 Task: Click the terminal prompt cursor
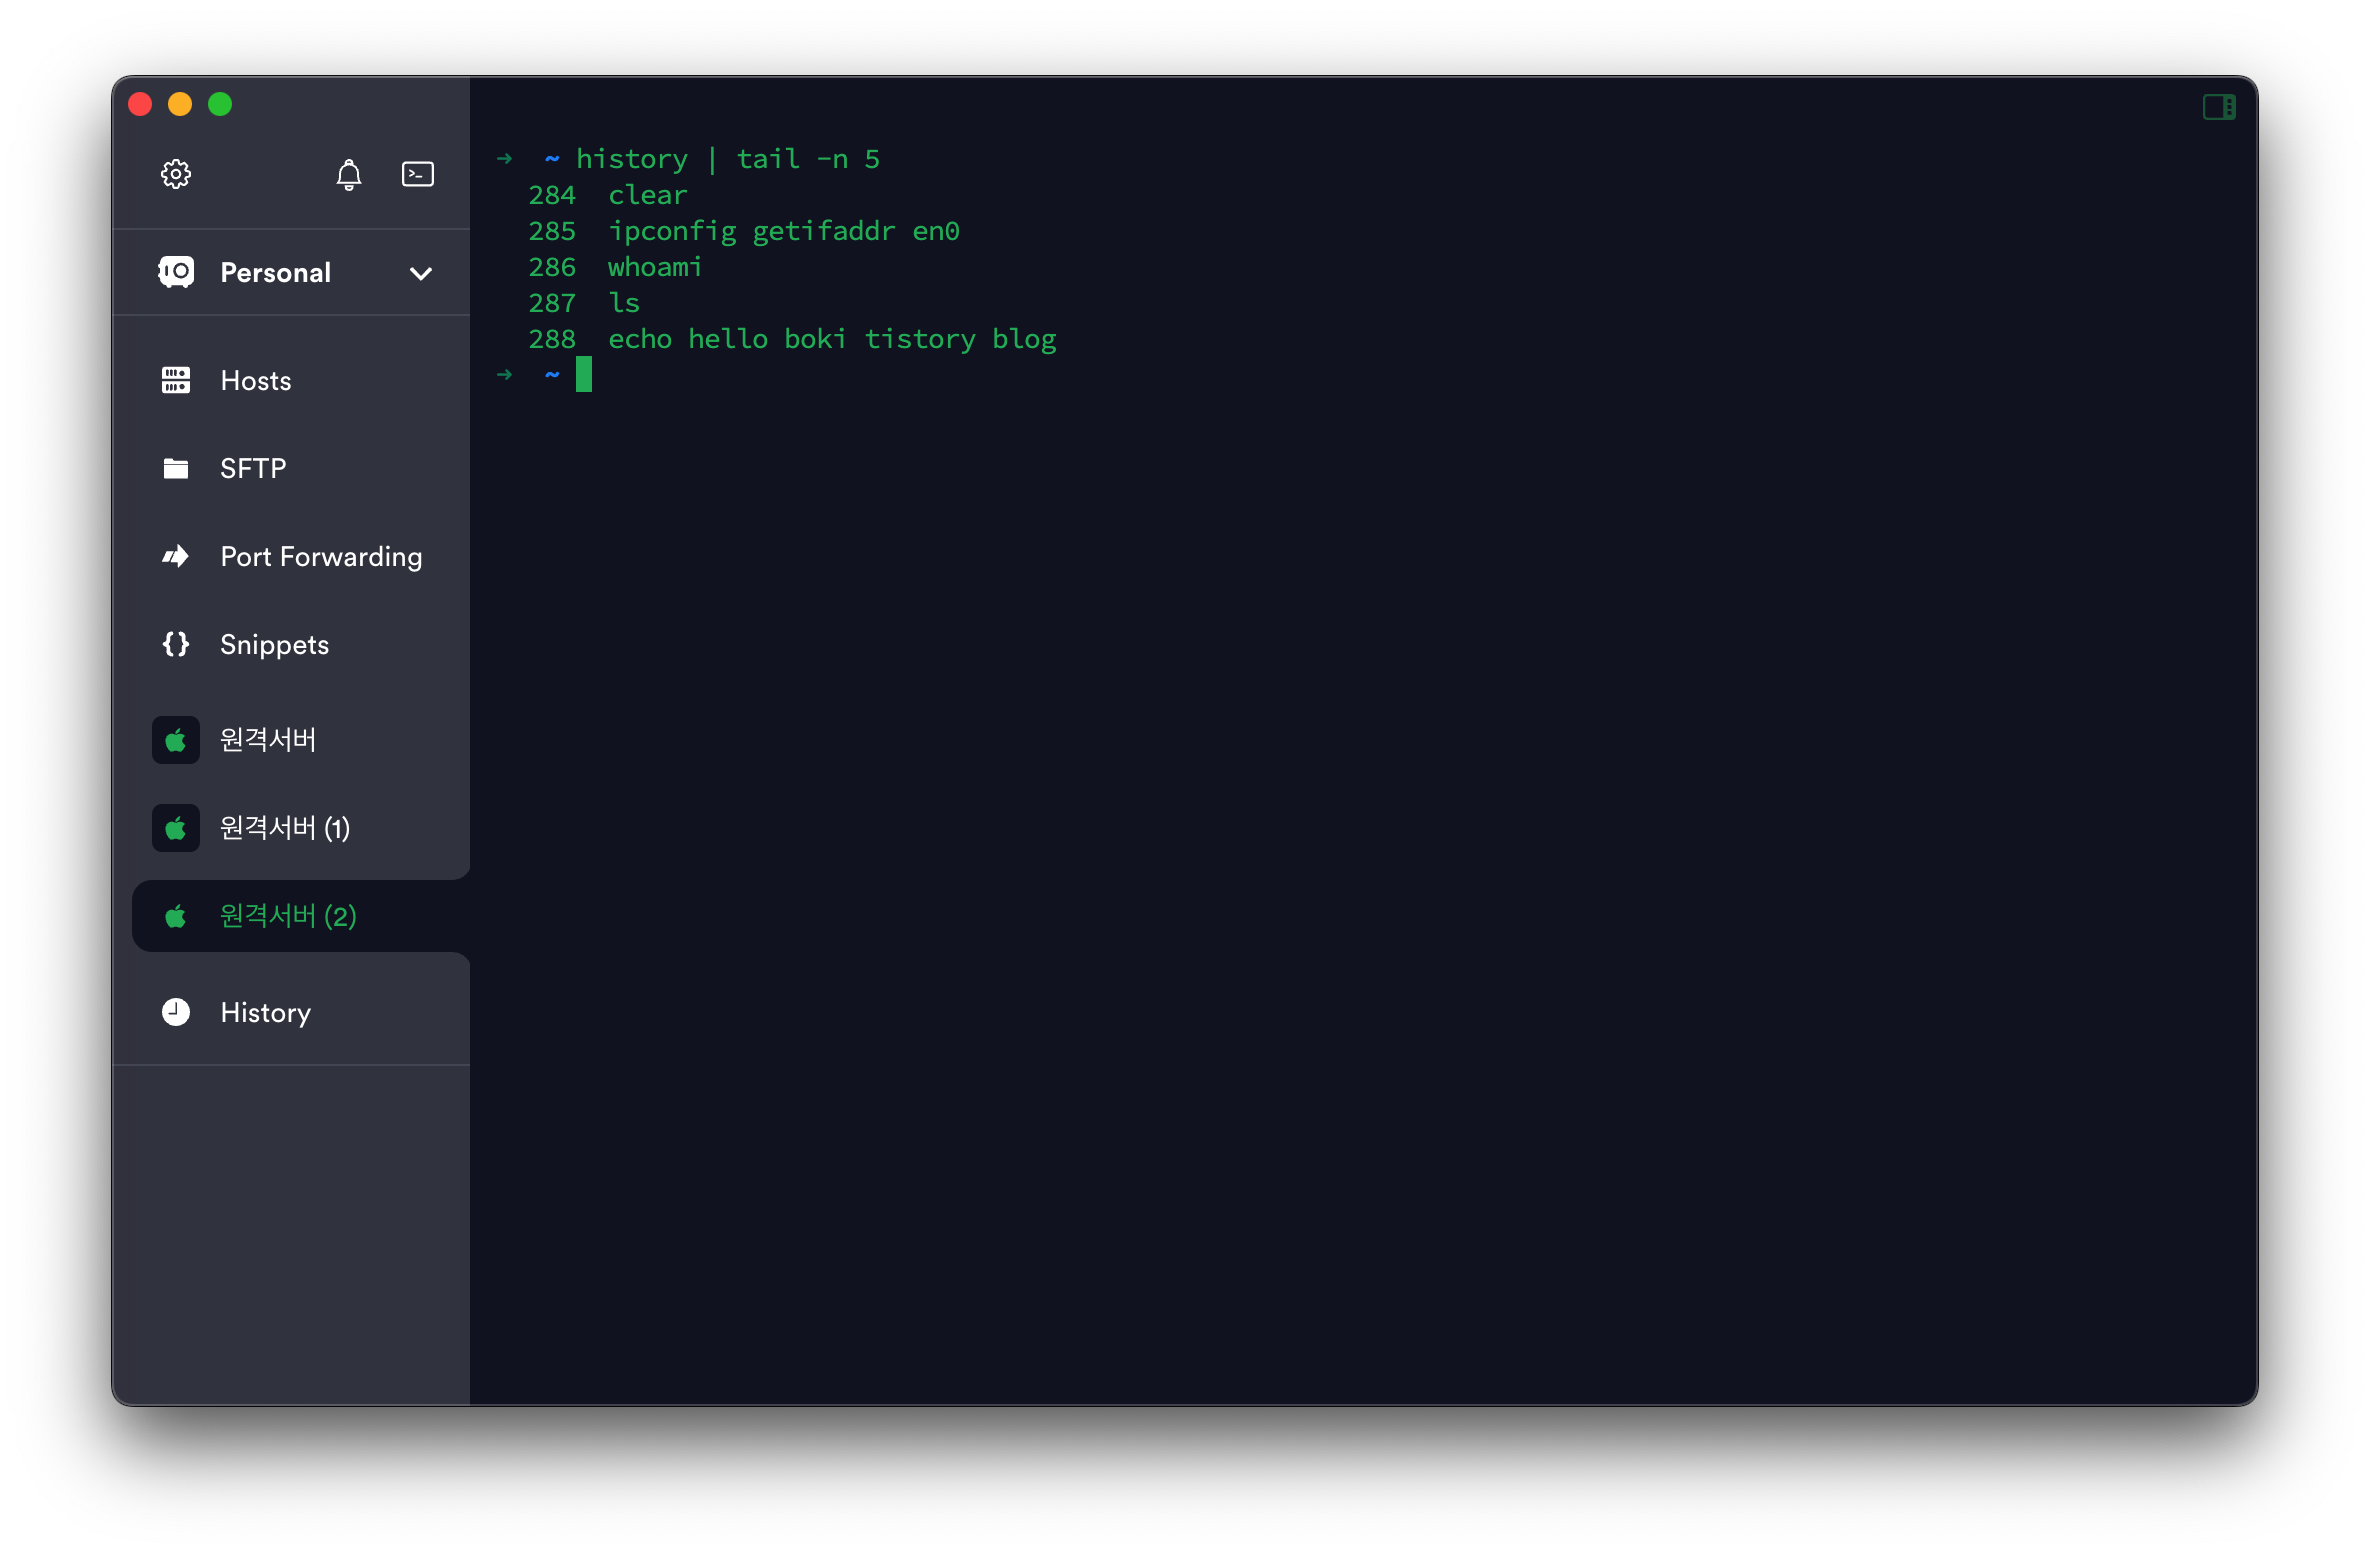[584, 375]
